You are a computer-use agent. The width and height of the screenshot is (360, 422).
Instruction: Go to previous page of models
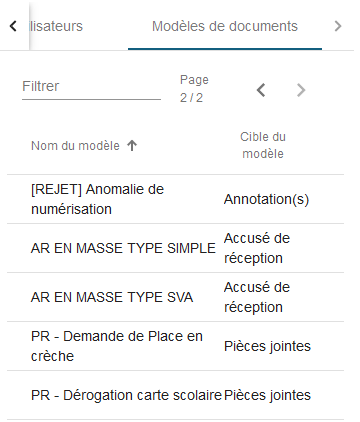[261, 90]
